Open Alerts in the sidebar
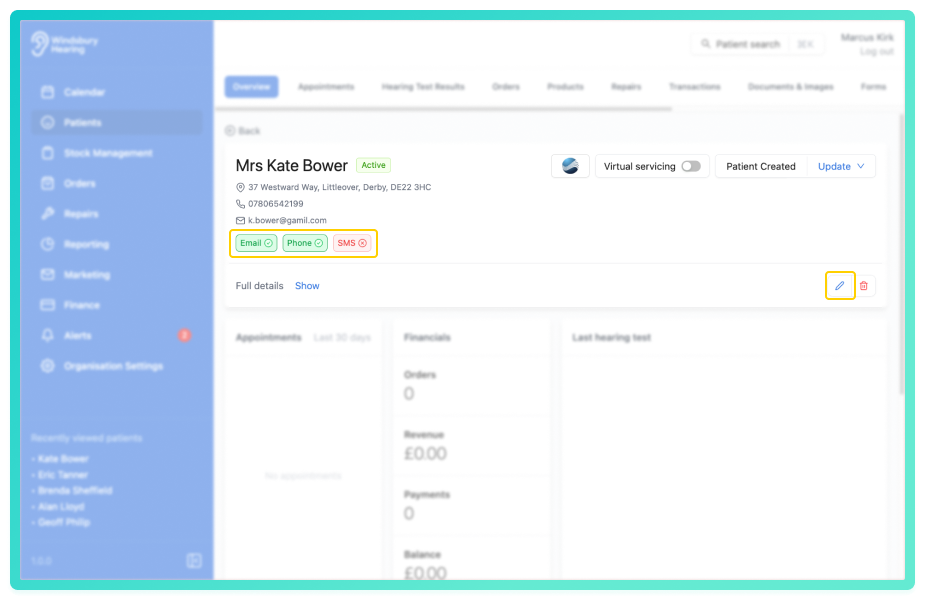 pyautogui.click(x=116, y=336)
